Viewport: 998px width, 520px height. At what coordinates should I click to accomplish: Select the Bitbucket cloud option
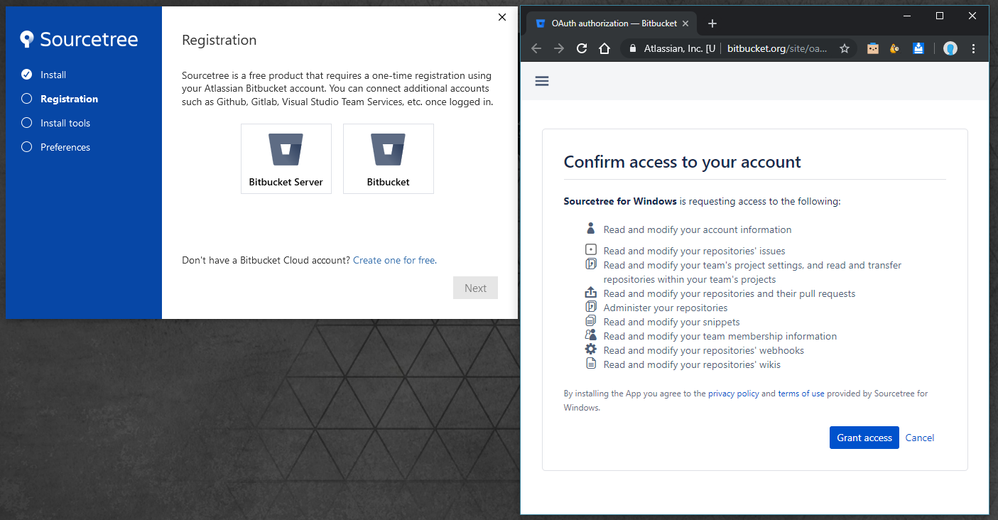[x=388, y=158]
